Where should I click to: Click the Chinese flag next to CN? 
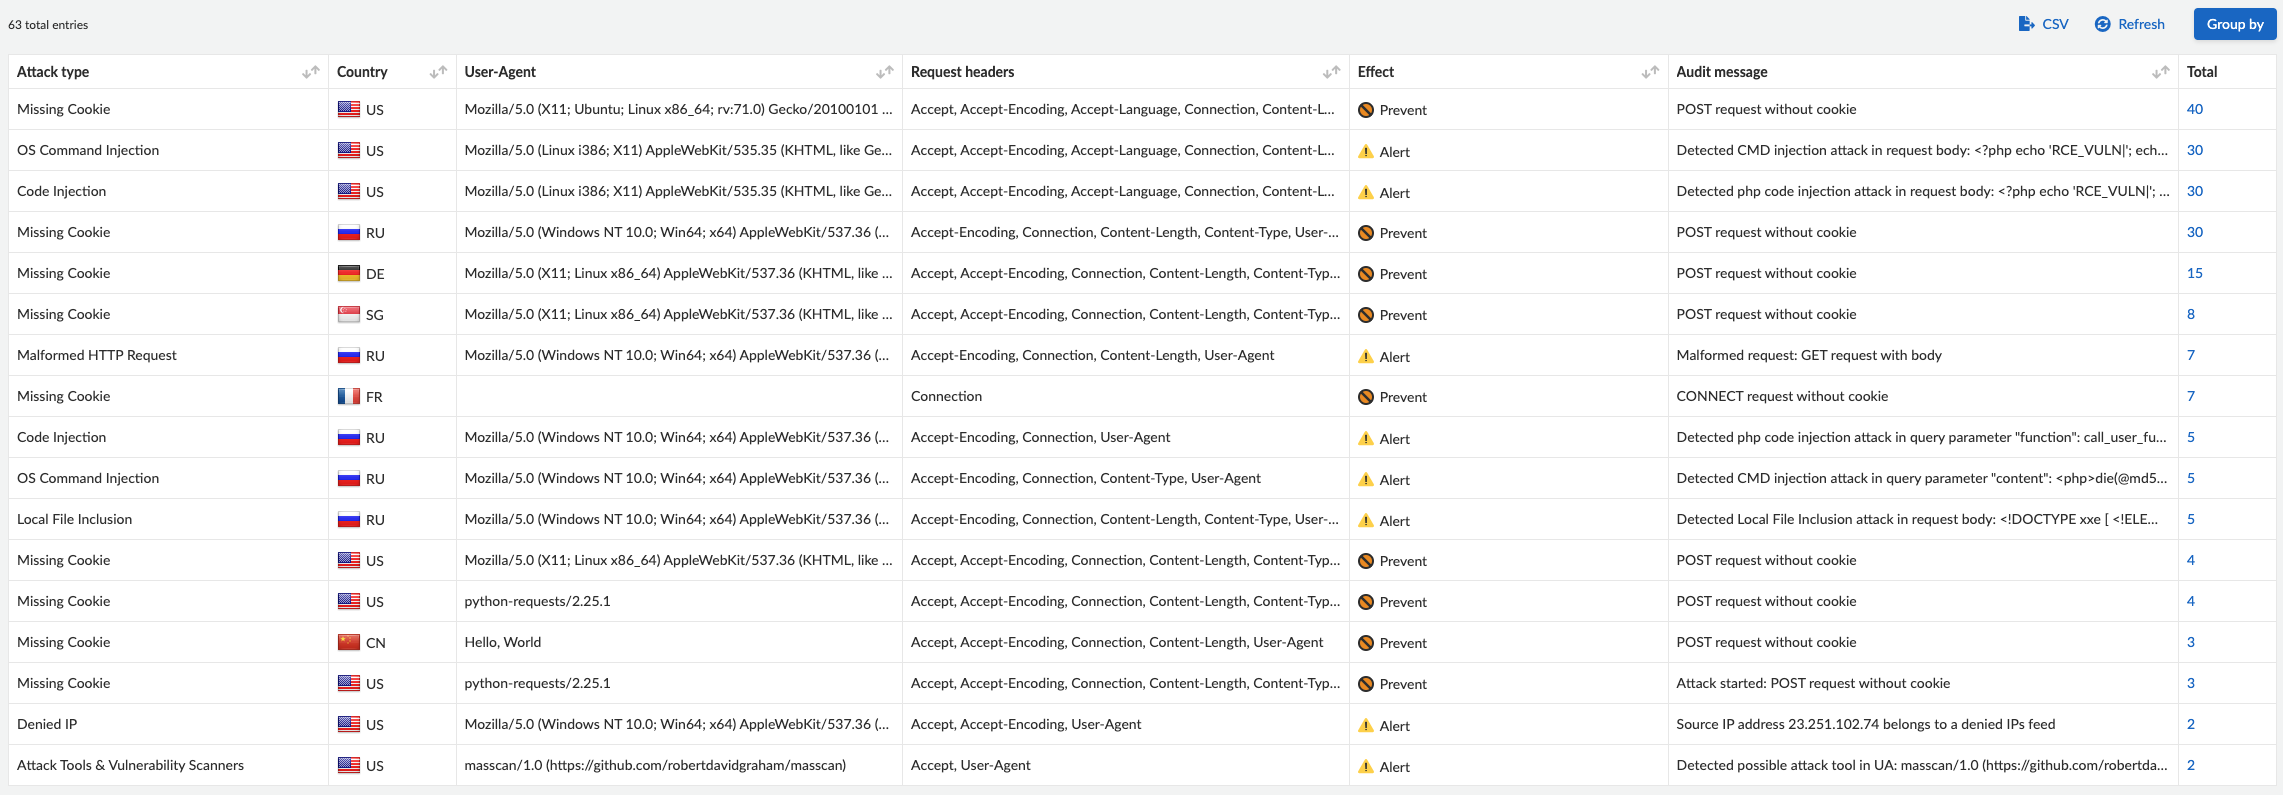[x=349, y=643]
